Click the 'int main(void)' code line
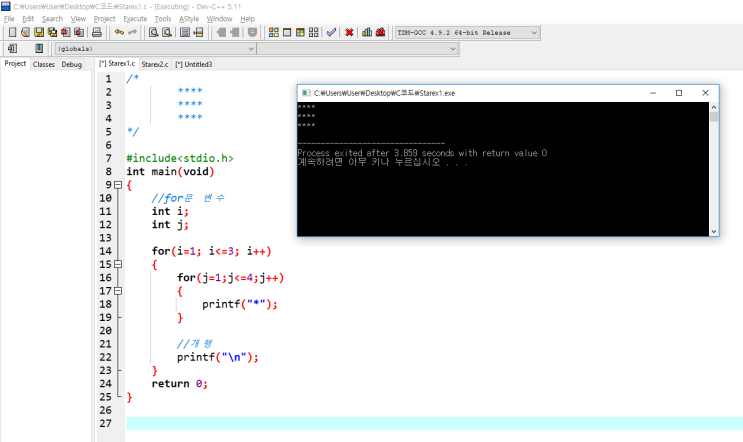This screenshot has height=442, width=743. point(170,171)
